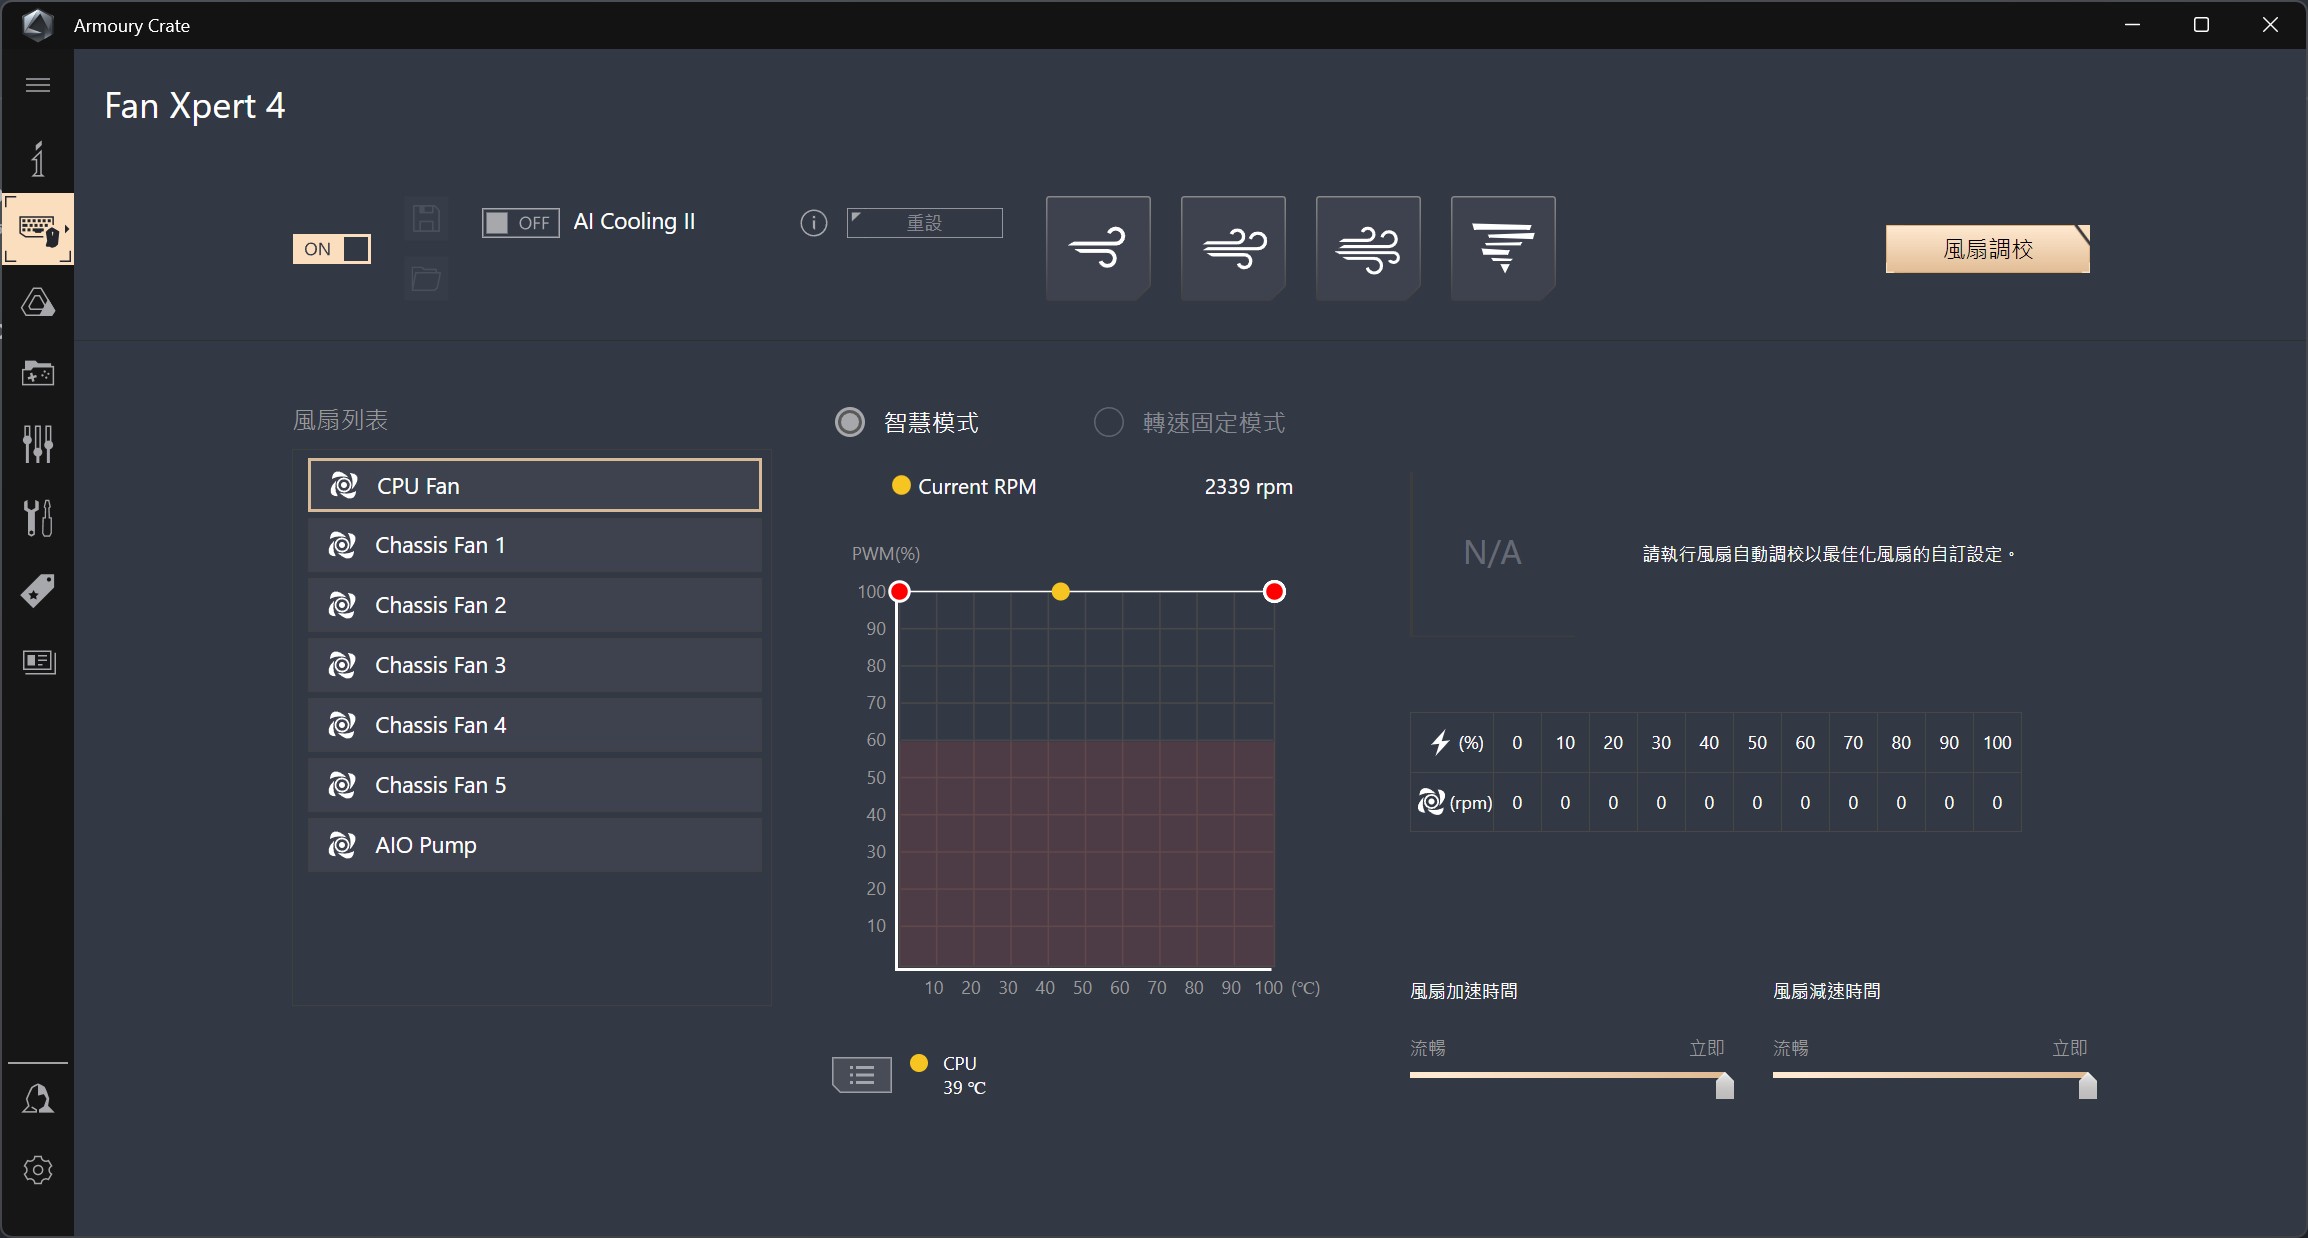
Task: Select Chassis Fan 4 in list
Action: 535,725
